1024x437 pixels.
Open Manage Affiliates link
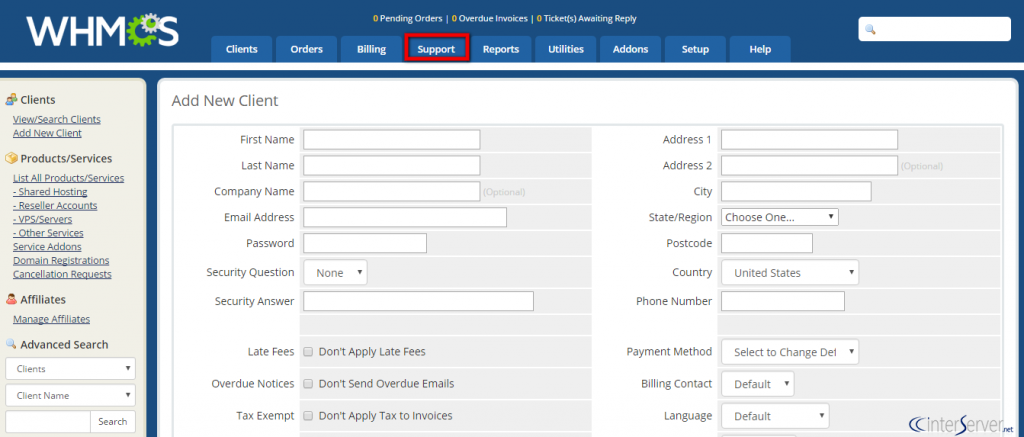click(x=52, y=319)
